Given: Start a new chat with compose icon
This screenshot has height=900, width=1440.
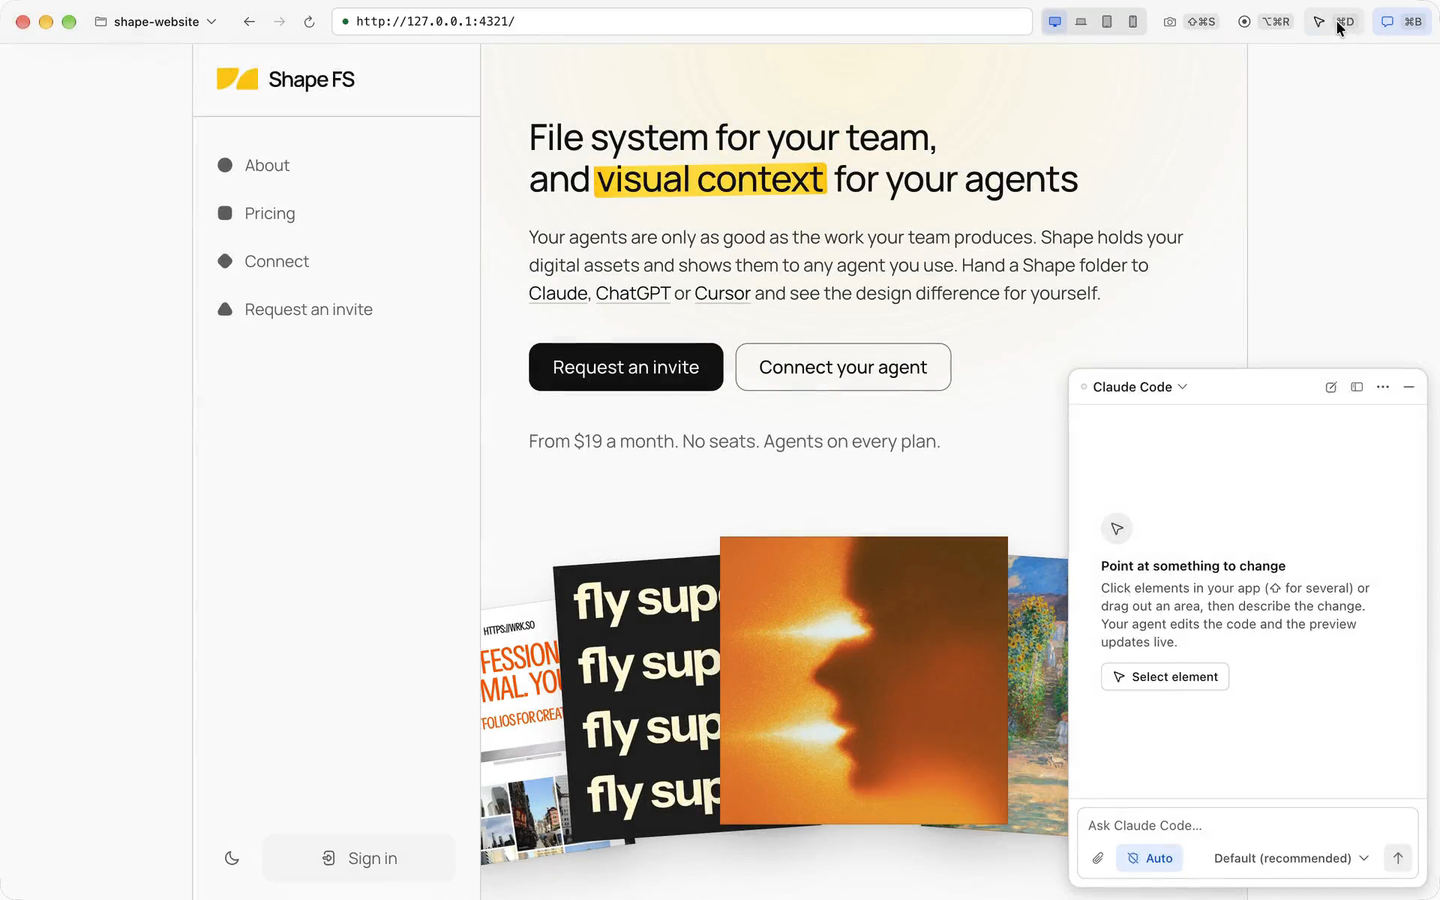Looking at the screenshot, I should tap(1331, 387).
